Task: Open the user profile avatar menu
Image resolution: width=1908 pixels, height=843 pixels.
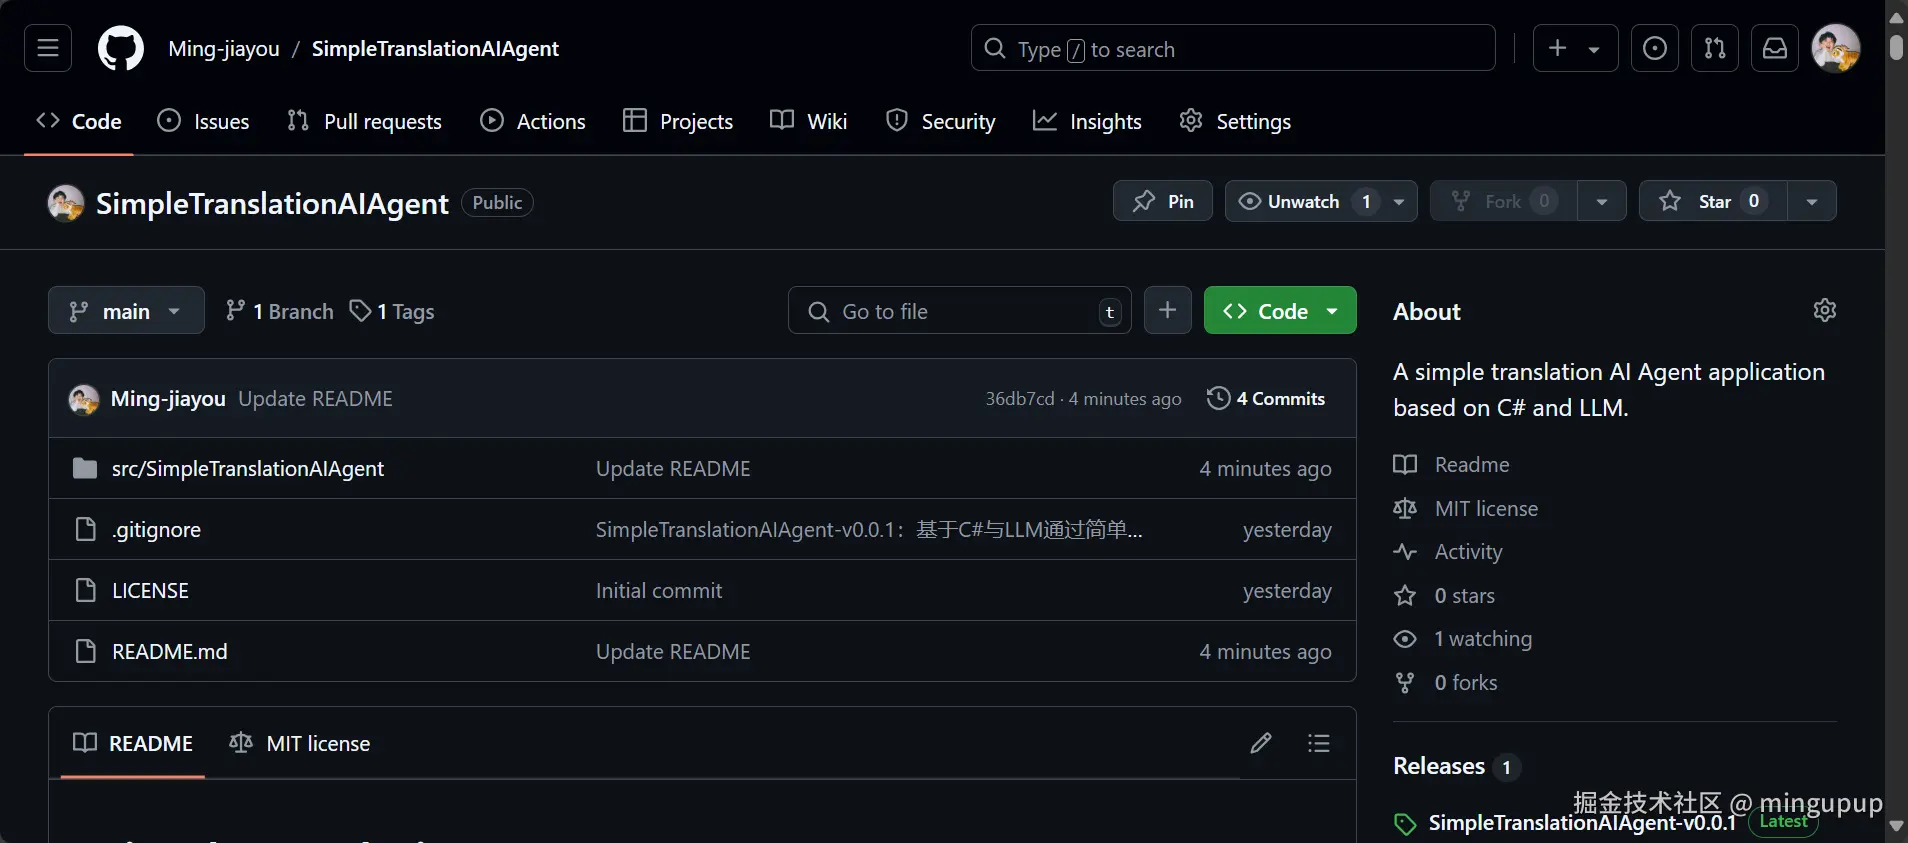Action: 1836,48
